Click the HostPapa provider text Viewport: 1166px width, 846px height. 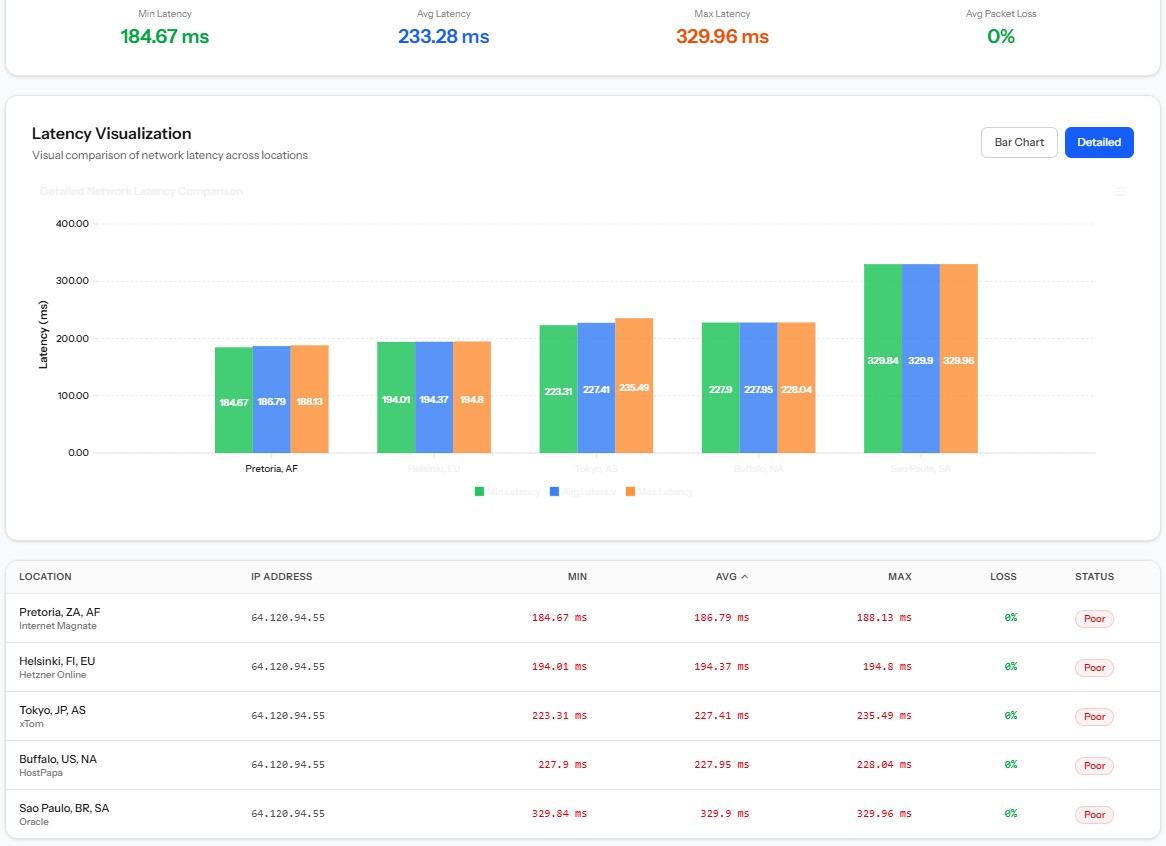(x=41, y=774)
